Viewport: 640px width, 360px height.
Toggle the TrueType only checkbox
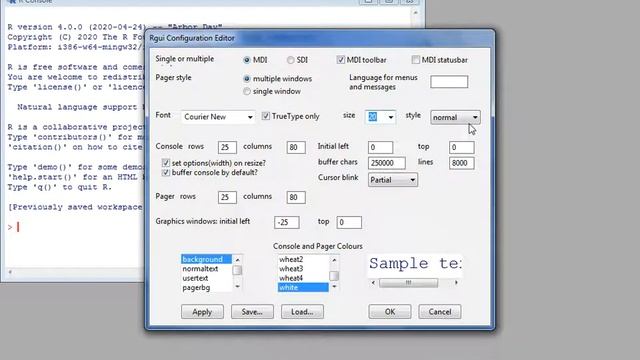266,116
